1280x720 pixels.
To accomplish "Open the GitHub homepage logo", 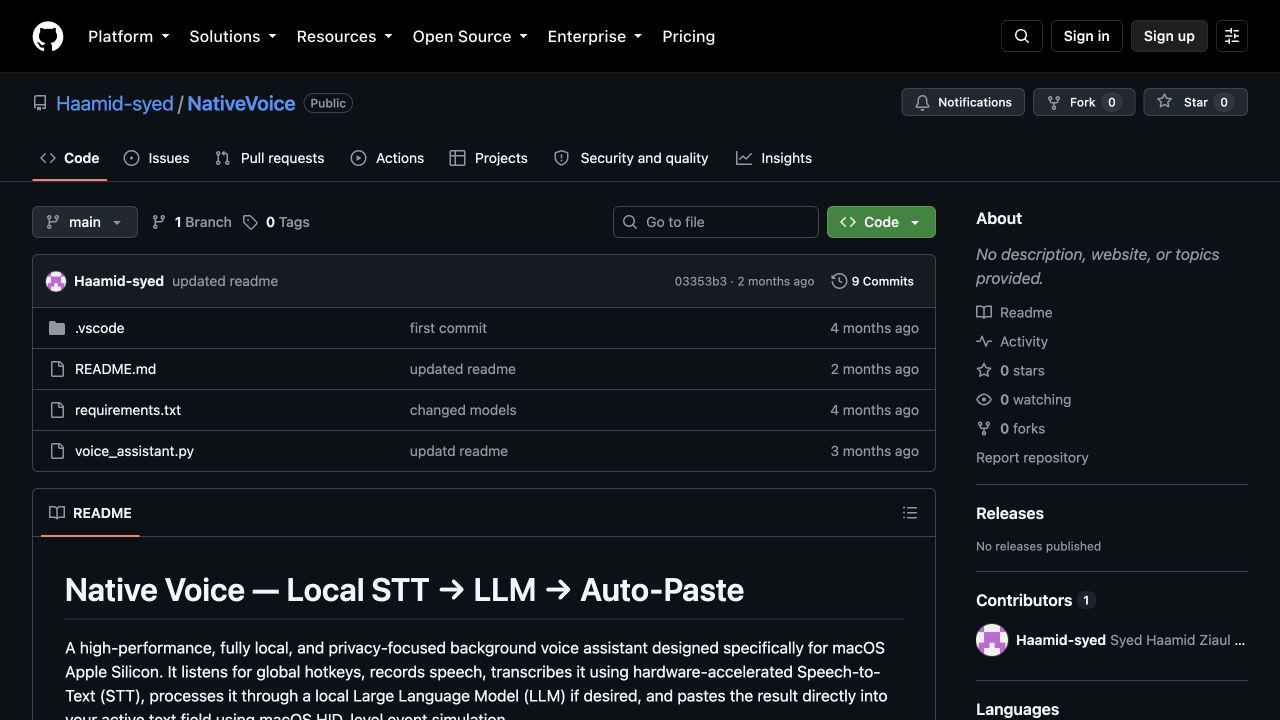I will (x=48, y=36).
